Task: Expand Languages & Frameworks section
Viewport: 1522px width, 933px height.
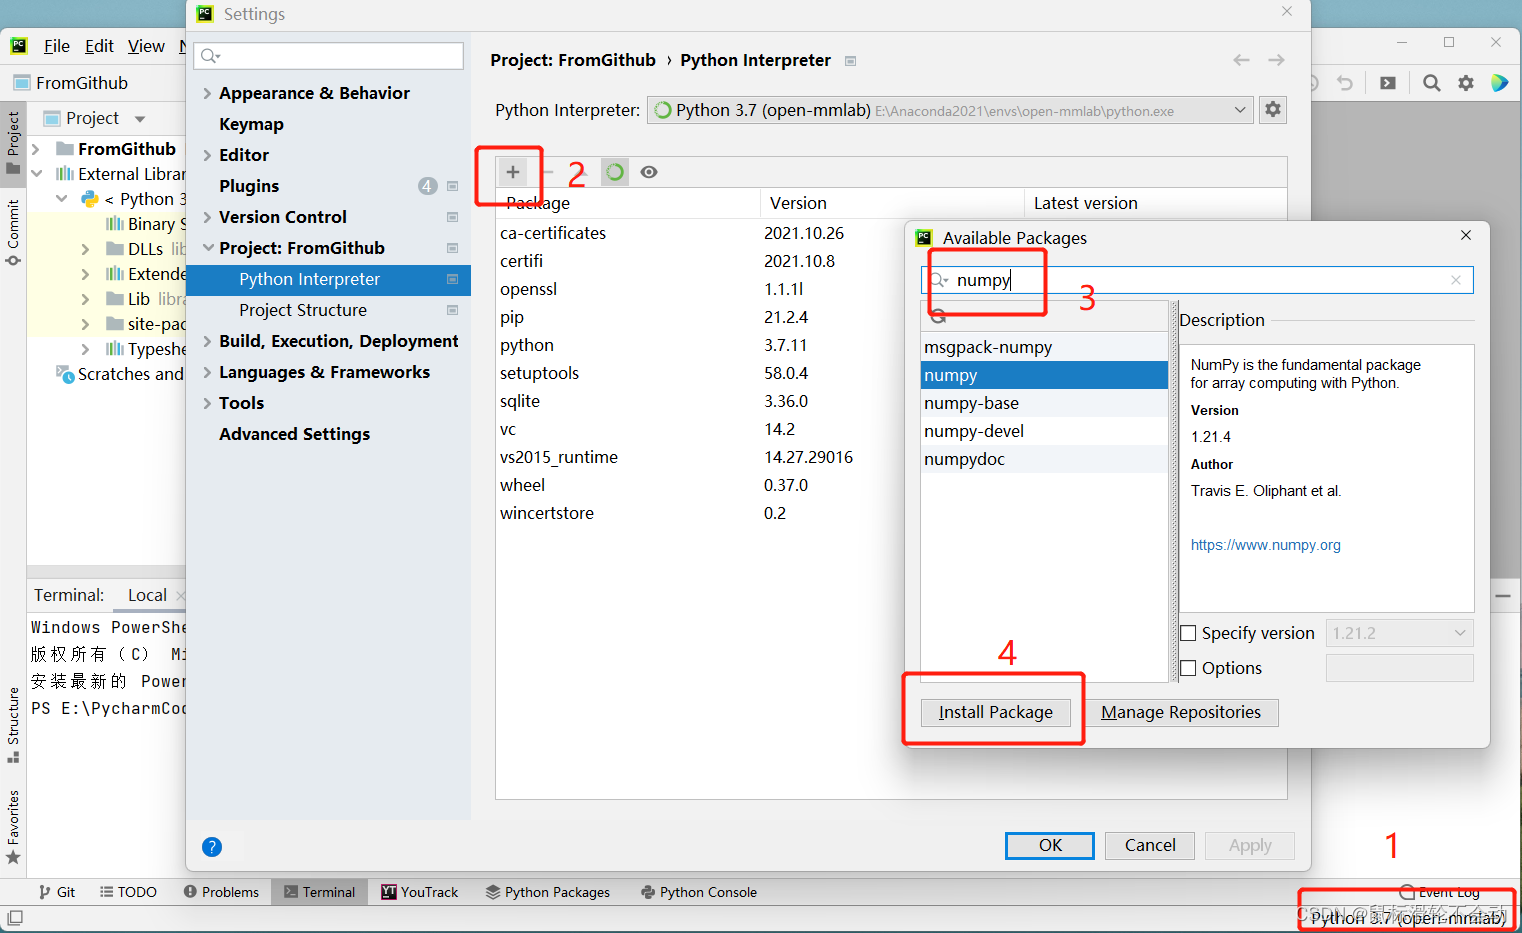Action: [207, 372]
